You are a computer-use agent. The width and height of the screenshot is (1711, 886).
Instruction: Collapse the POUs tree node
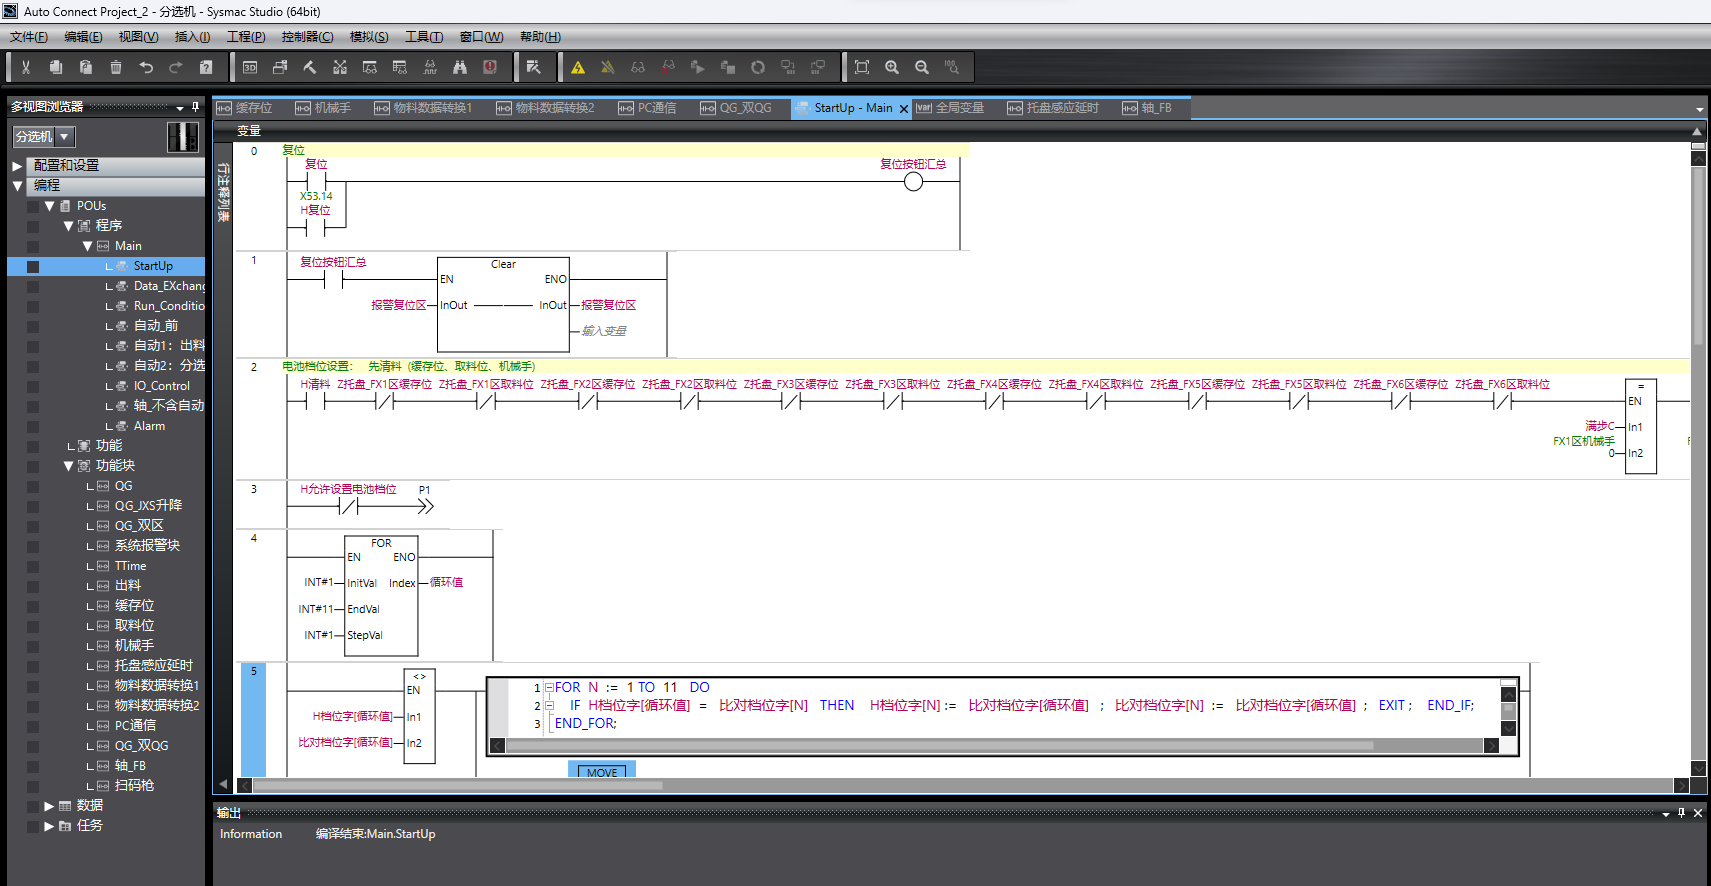[x=49, y=206]
